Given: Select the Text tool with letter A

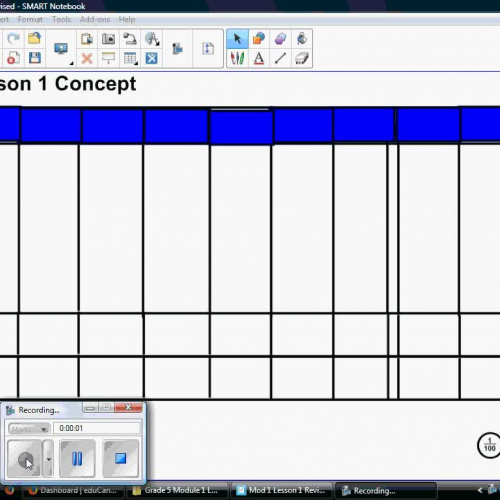Looking at the screenshot, I should coord(259,58).
